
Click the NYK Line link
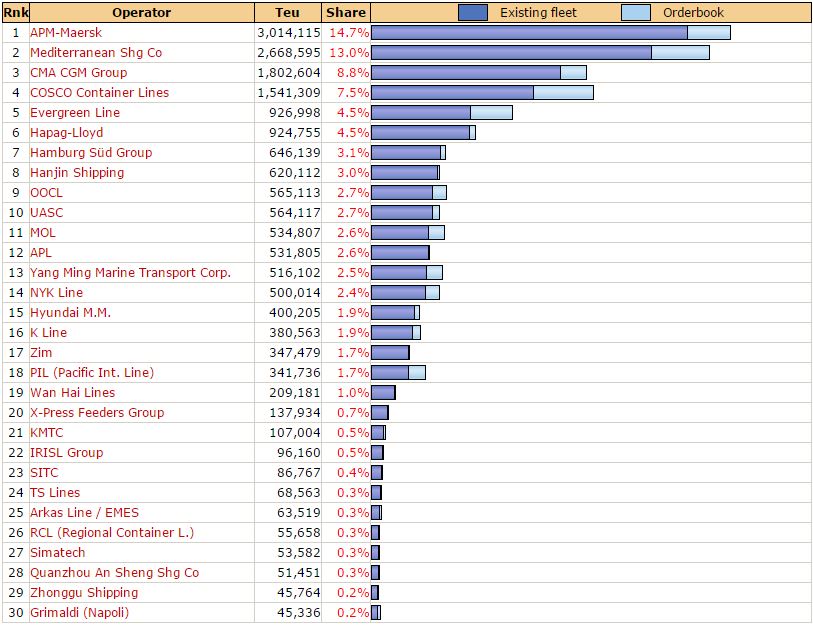coord(57,292)
